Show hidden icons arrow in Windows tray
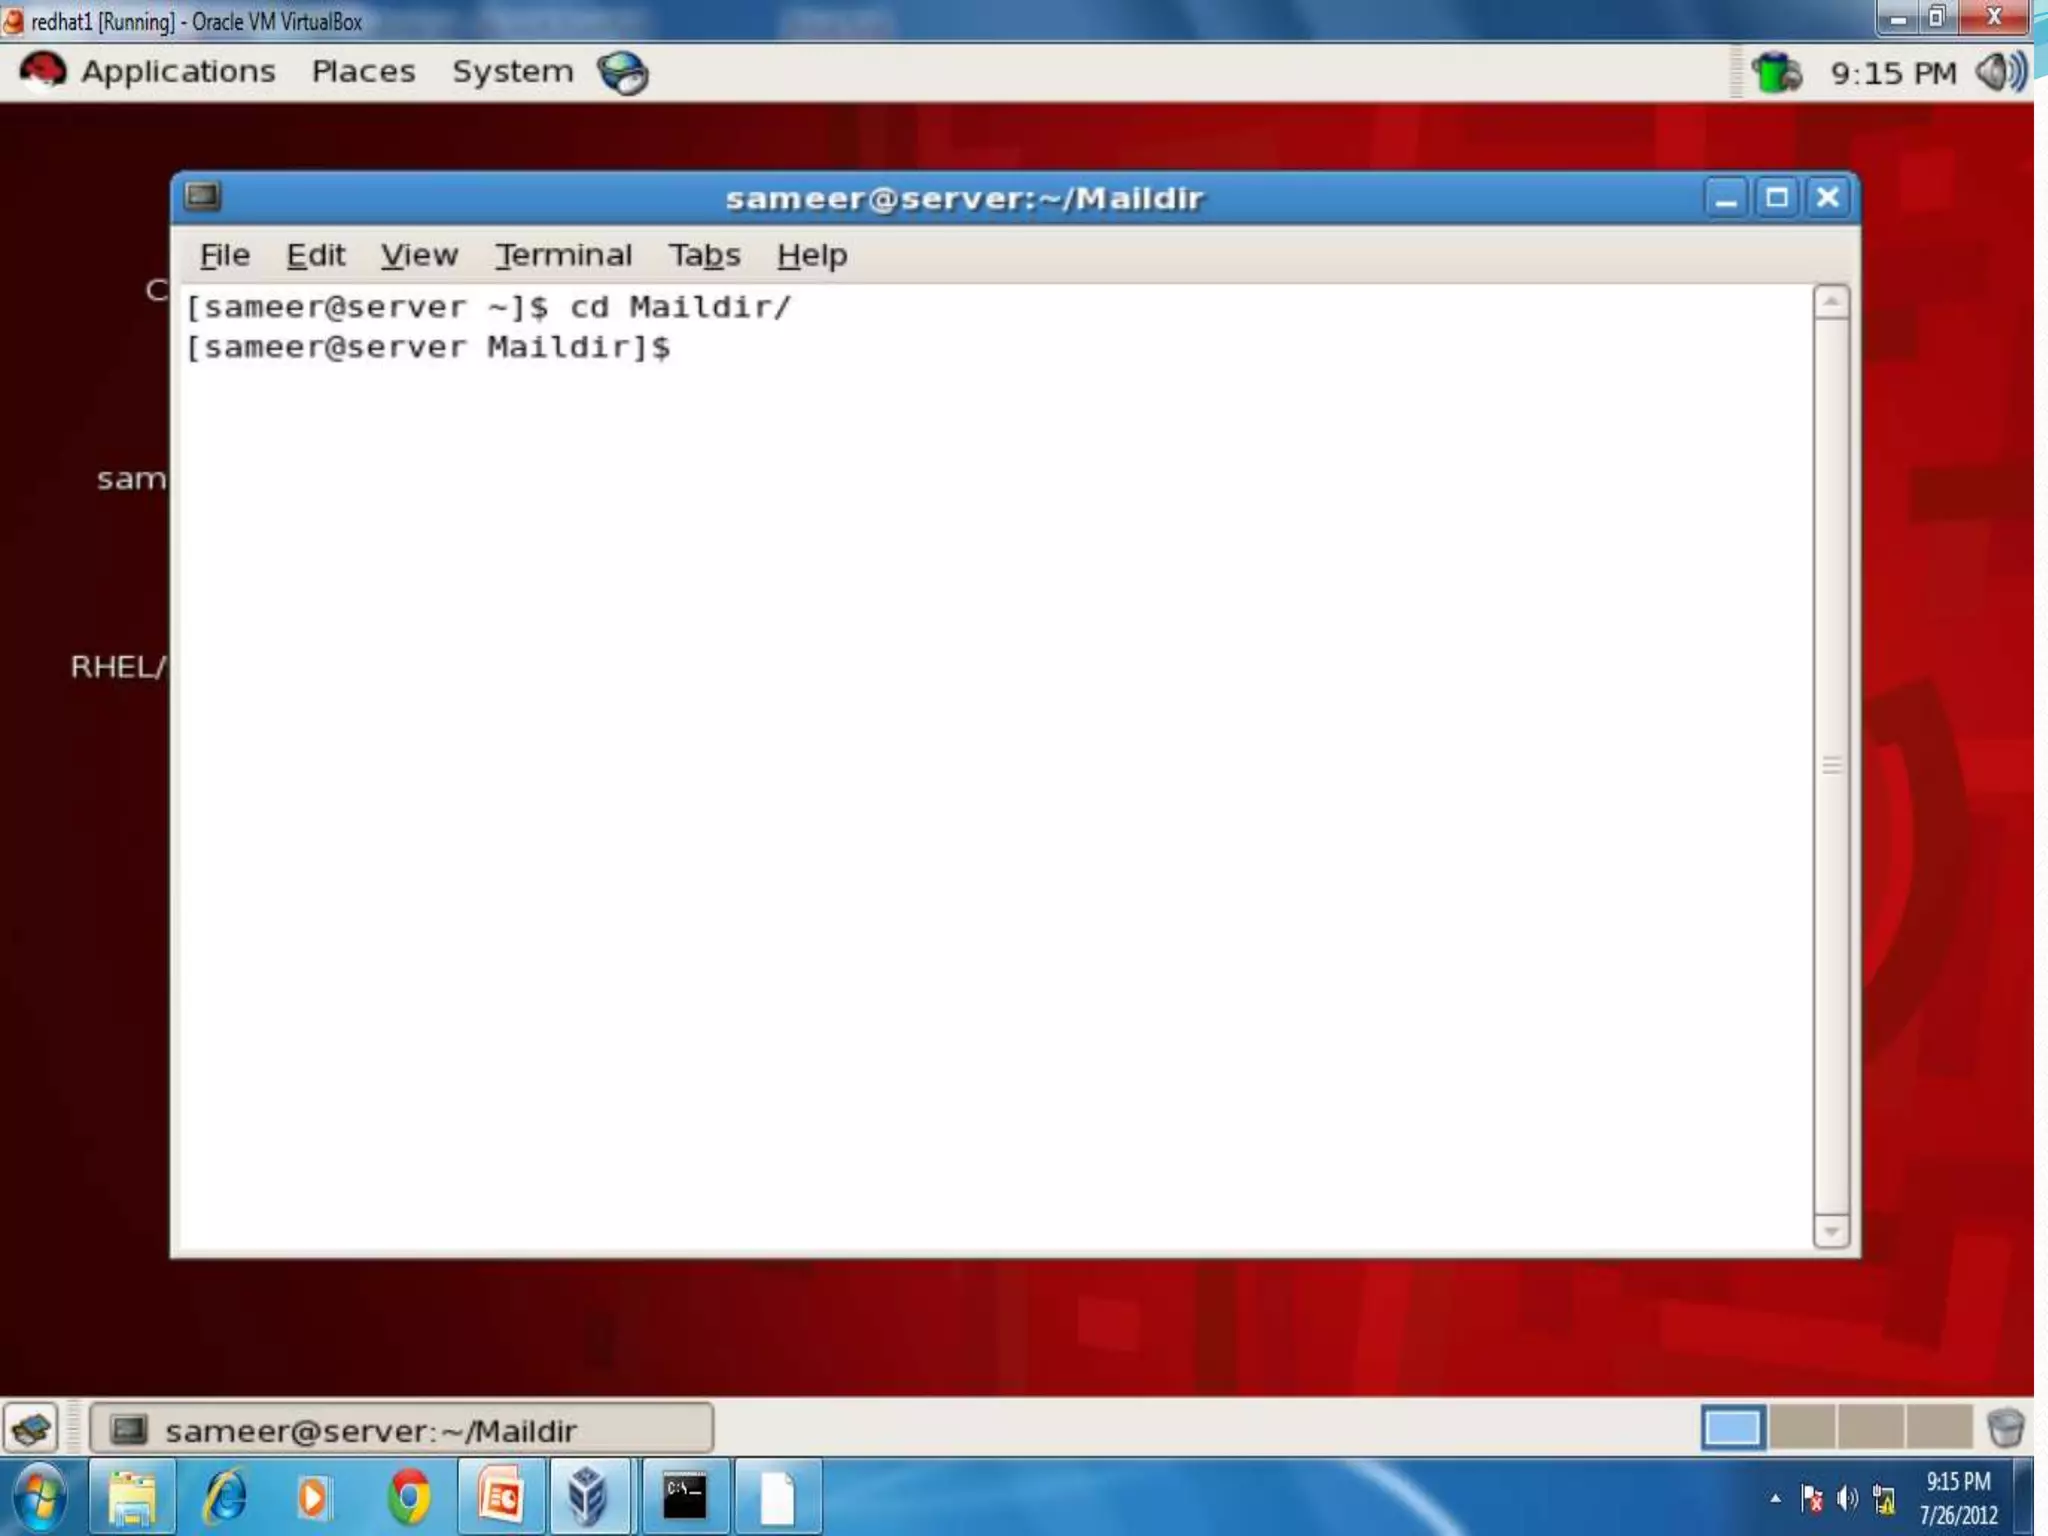The height and width of the screenshot is (1536, 2048). click(1775, 1498)
